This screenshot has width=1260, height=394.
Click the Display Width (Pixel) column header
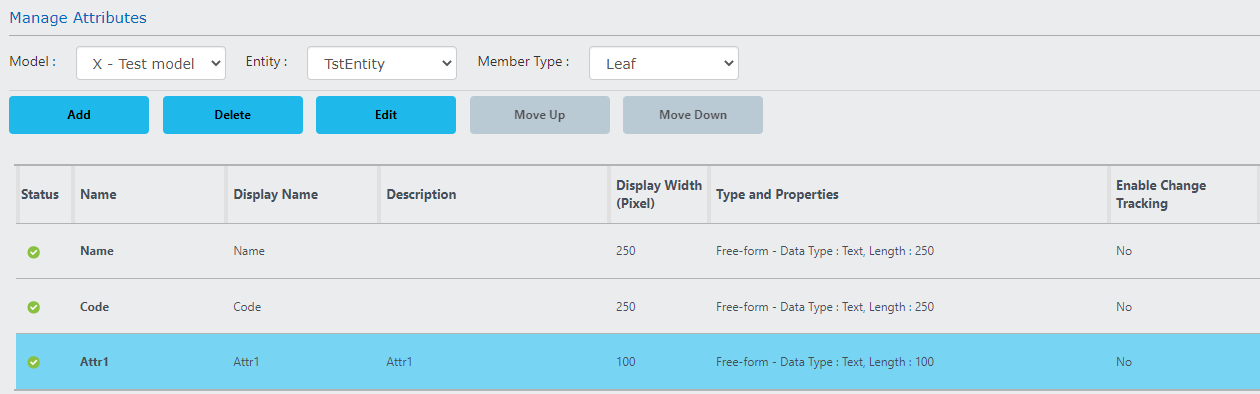coord(660,195)
